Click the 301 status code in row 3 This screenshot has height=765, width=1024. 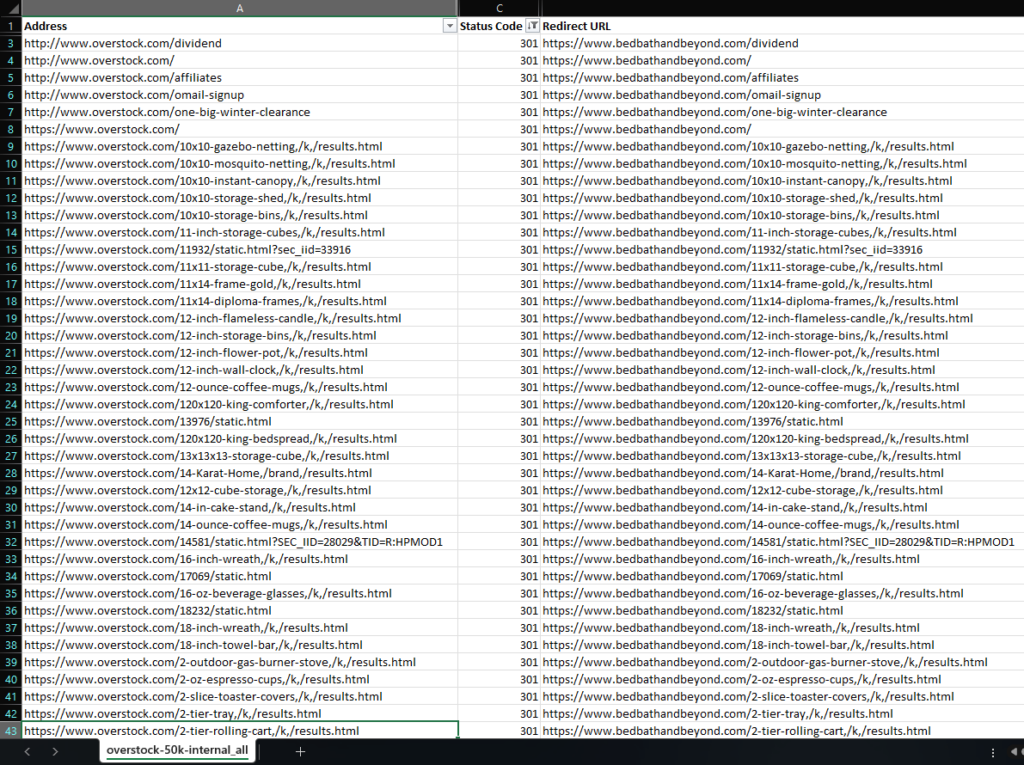click(528, 43)
